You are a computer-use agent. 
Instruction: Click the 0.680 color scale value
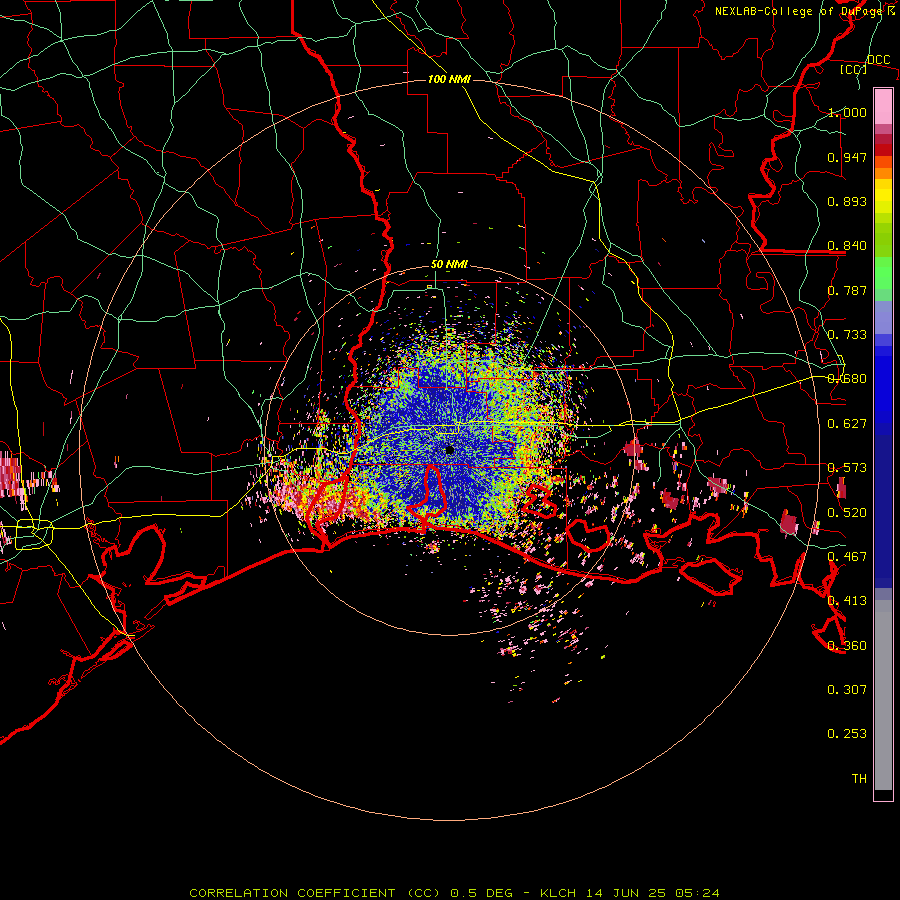[x=847, y=379]
